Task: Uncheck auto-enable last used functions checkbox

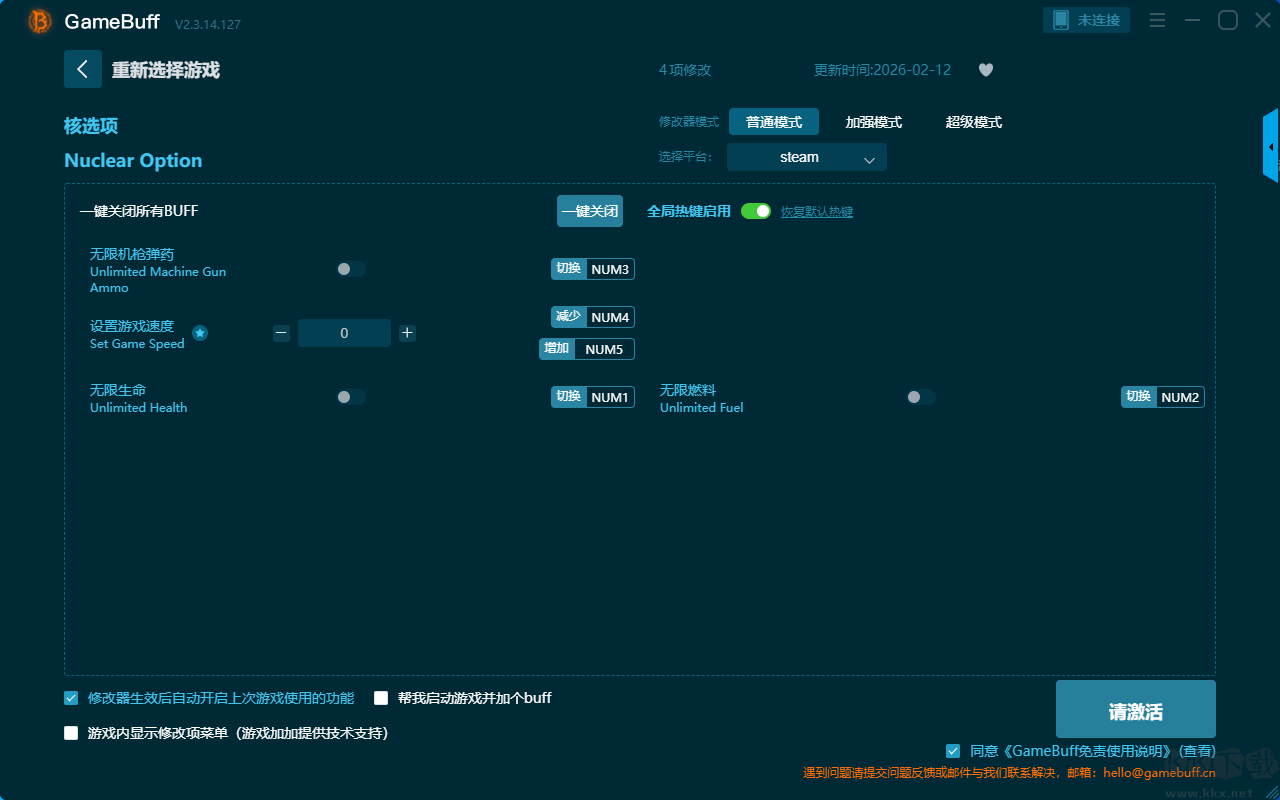Action: (71, 698)
